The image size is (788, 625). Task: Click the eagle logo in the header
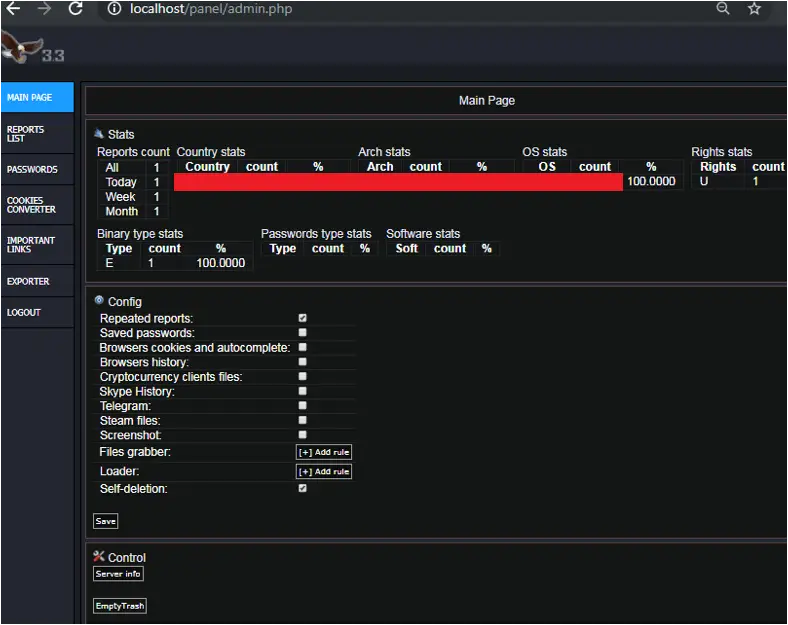coord(22,47)
